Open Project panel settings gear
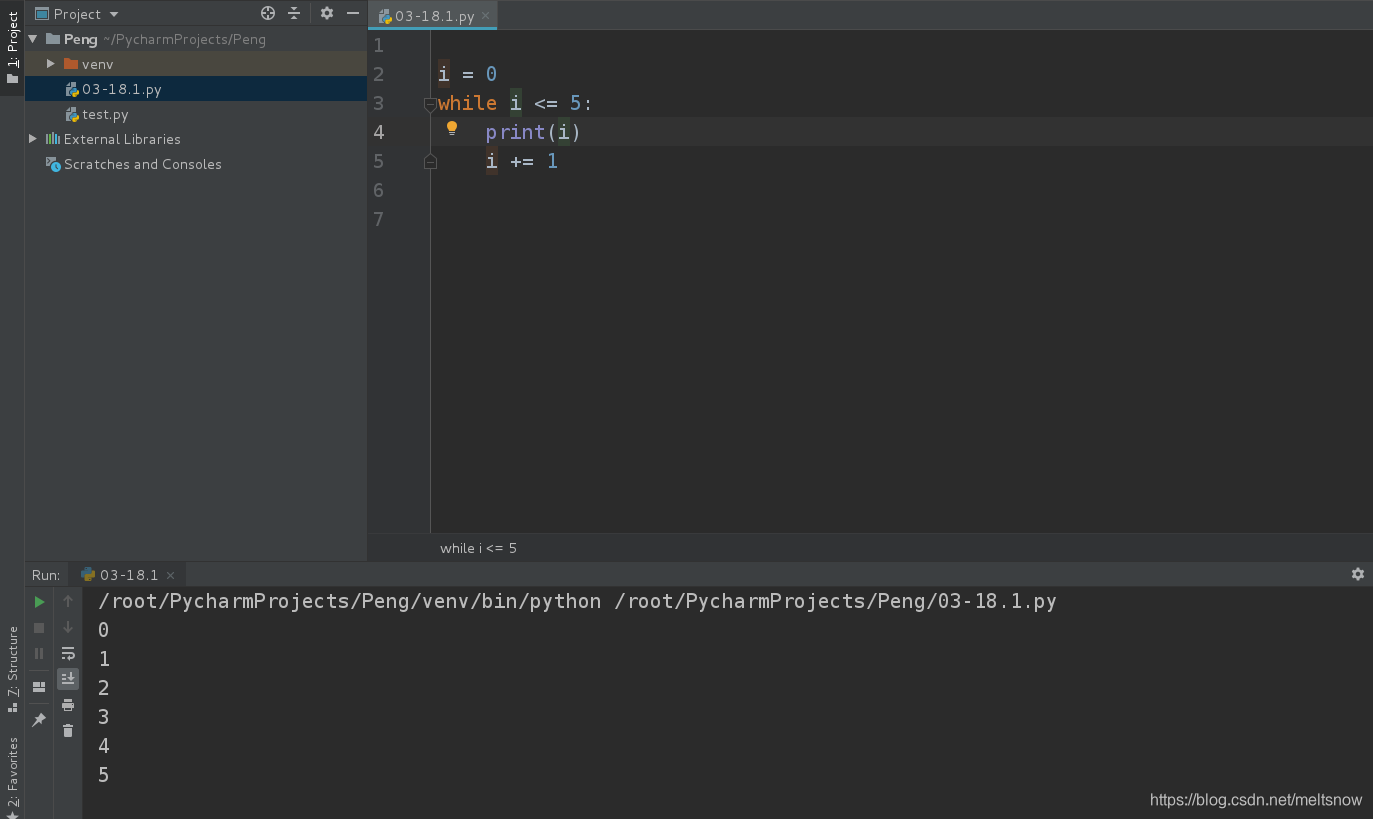1373x819 pixels. 326,13
